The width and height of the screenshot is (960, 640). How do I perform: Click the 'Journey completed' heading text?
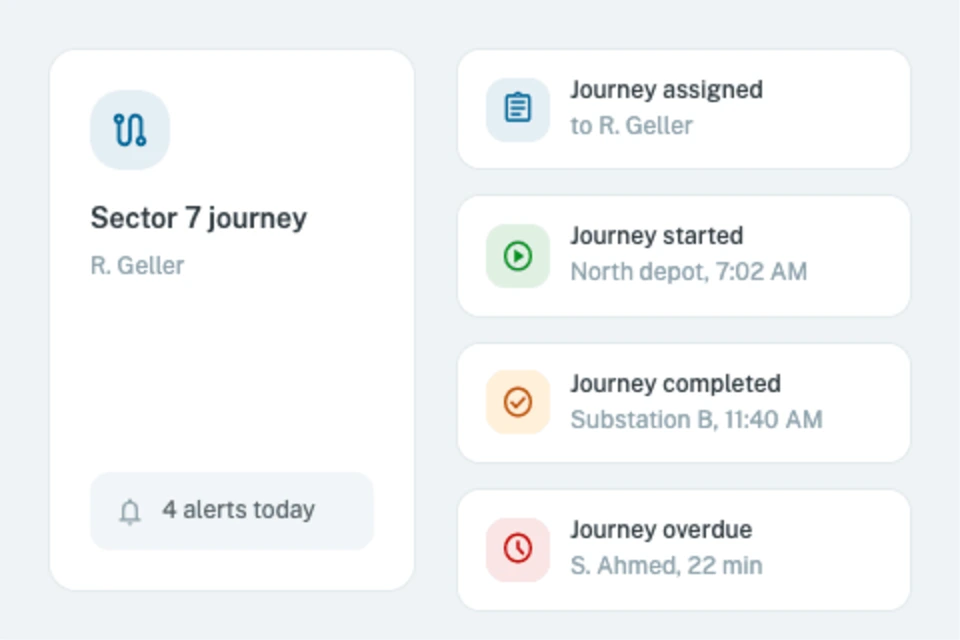click(x=675, y=384)
